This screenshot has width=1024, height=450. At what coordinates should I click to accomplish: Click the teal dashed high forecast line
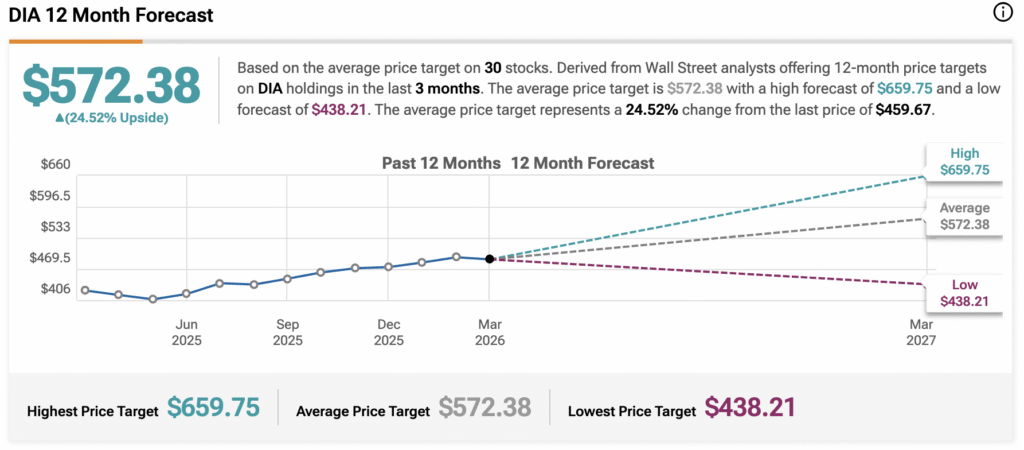click(x=700, y=219)
